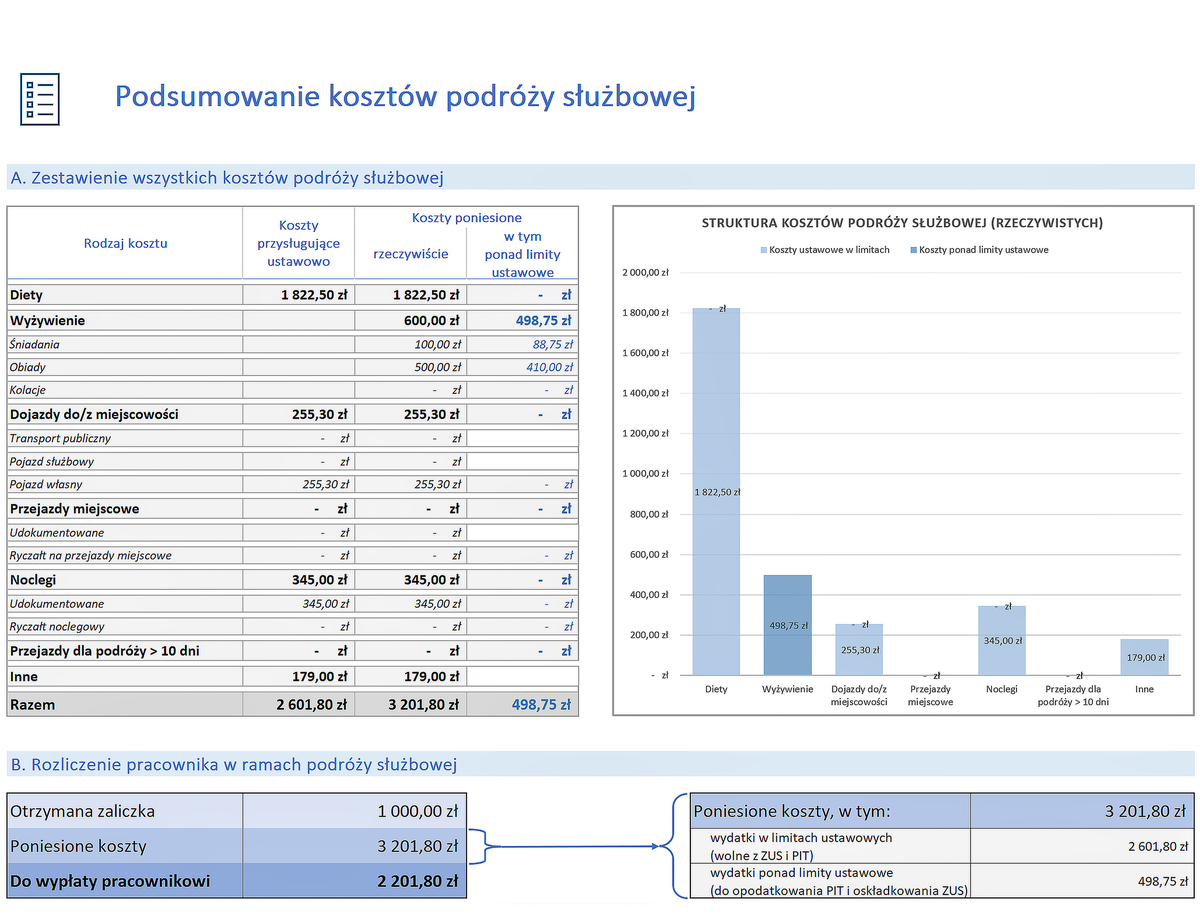Select the 'Otrzymana zaliczka' label
Screen dimensions: 1200x917
pyautogui.click(x=83, y=811)
